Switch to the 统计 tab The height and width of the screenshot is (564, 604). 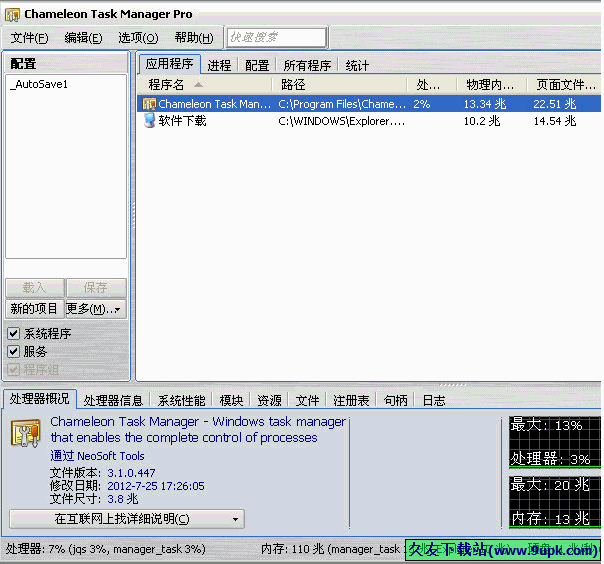[x=357, y=65]
